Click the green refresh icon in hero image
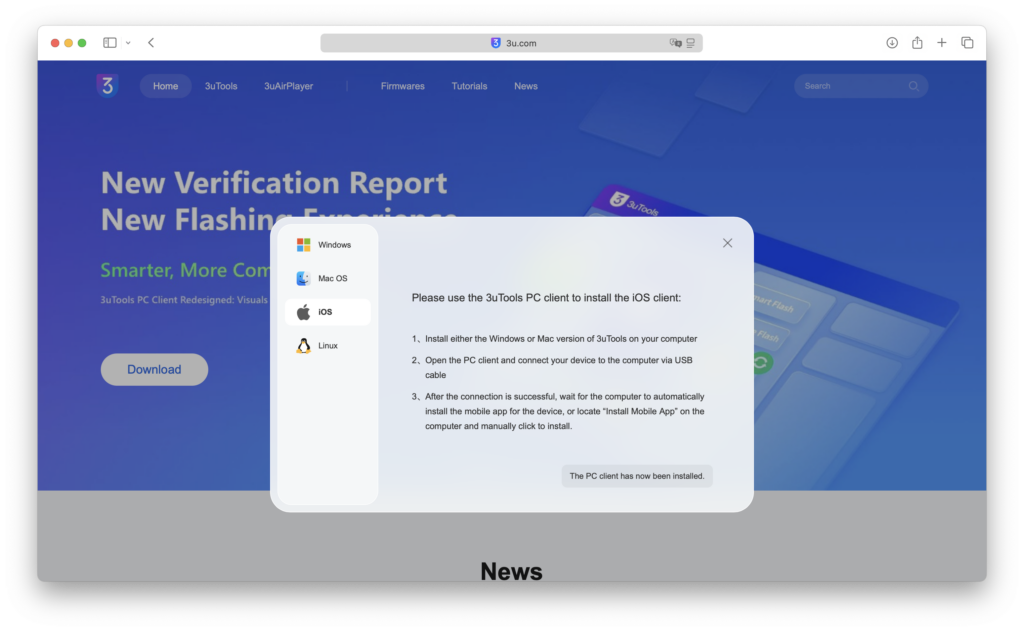 pos(761,363)
